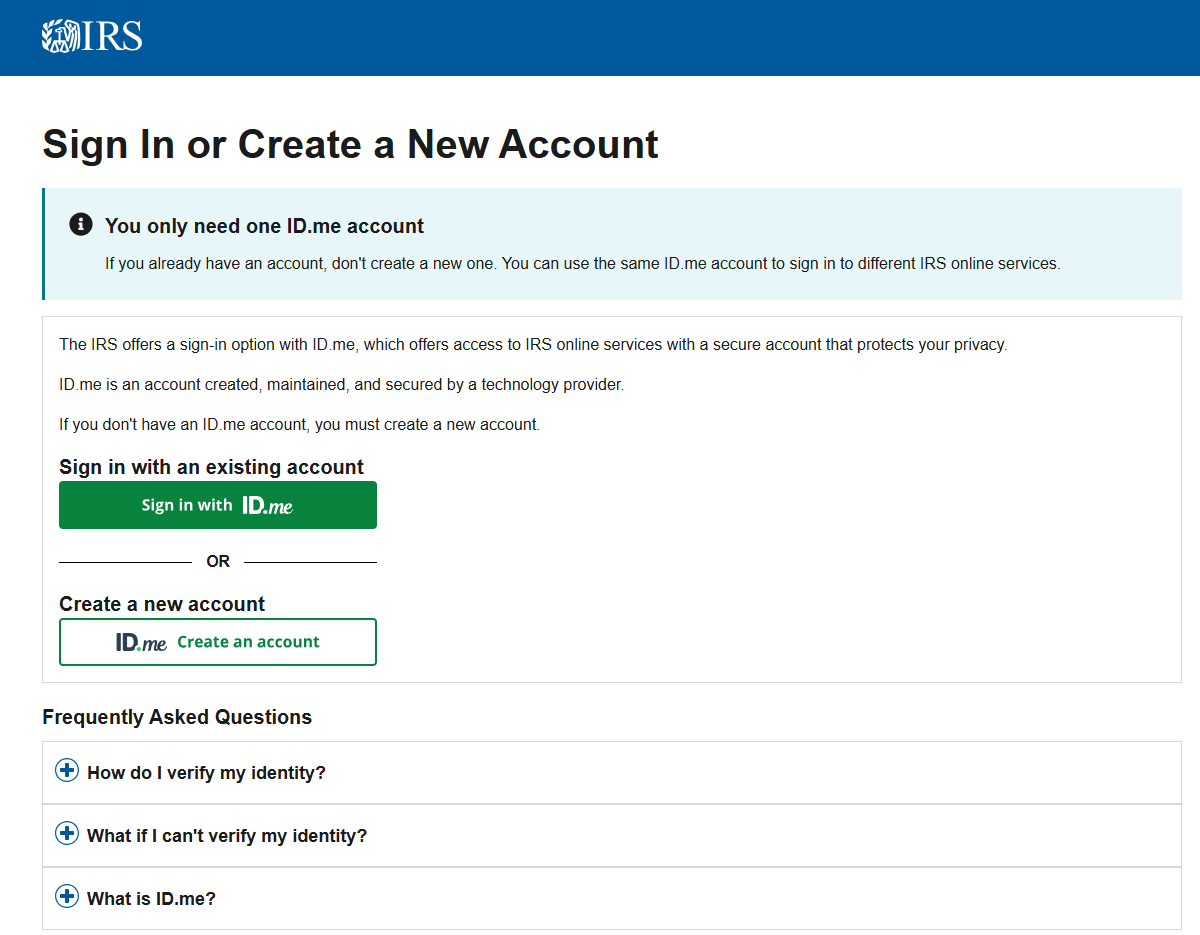The width and height of the screenshot is (1200, 935).
Task: Click the paragraph starting 'ID.me is an account created'
Action: coord(341,384)
